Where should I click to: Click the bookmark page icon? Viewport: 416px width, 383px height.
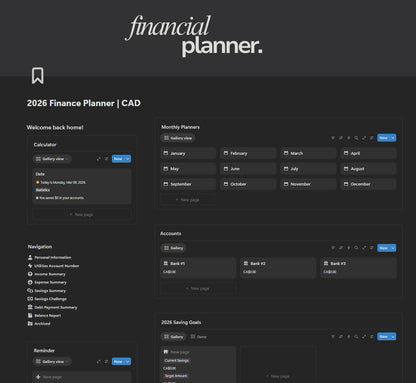pyautogui.click(x=38, y=76)
